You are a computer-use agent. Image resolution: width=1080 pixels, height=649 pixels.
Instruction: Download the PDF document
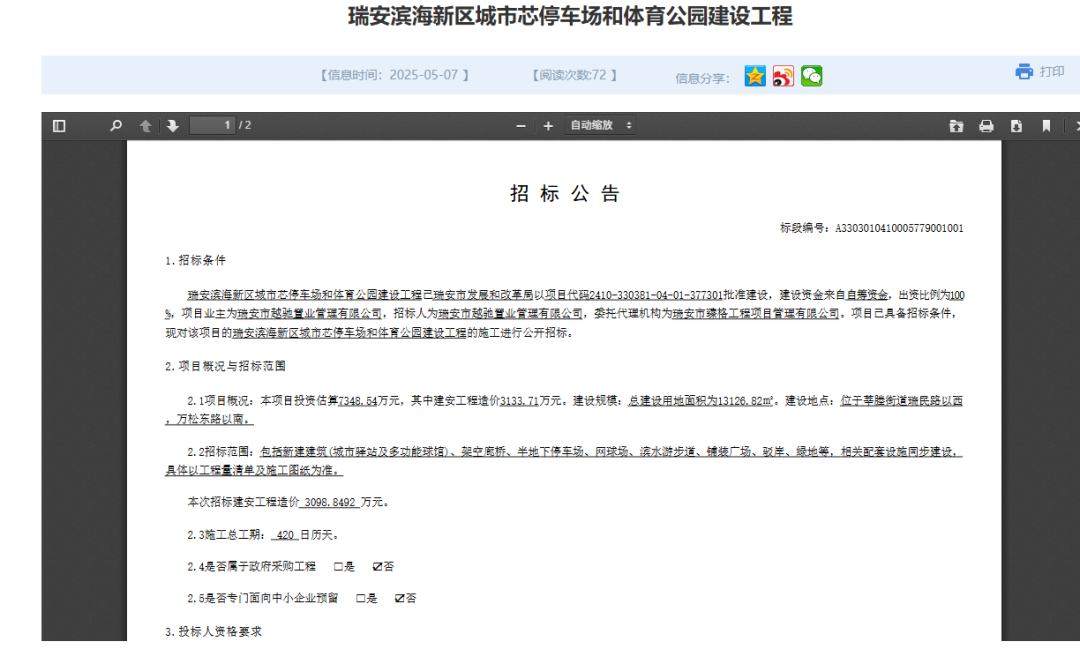pos(1016,126)
